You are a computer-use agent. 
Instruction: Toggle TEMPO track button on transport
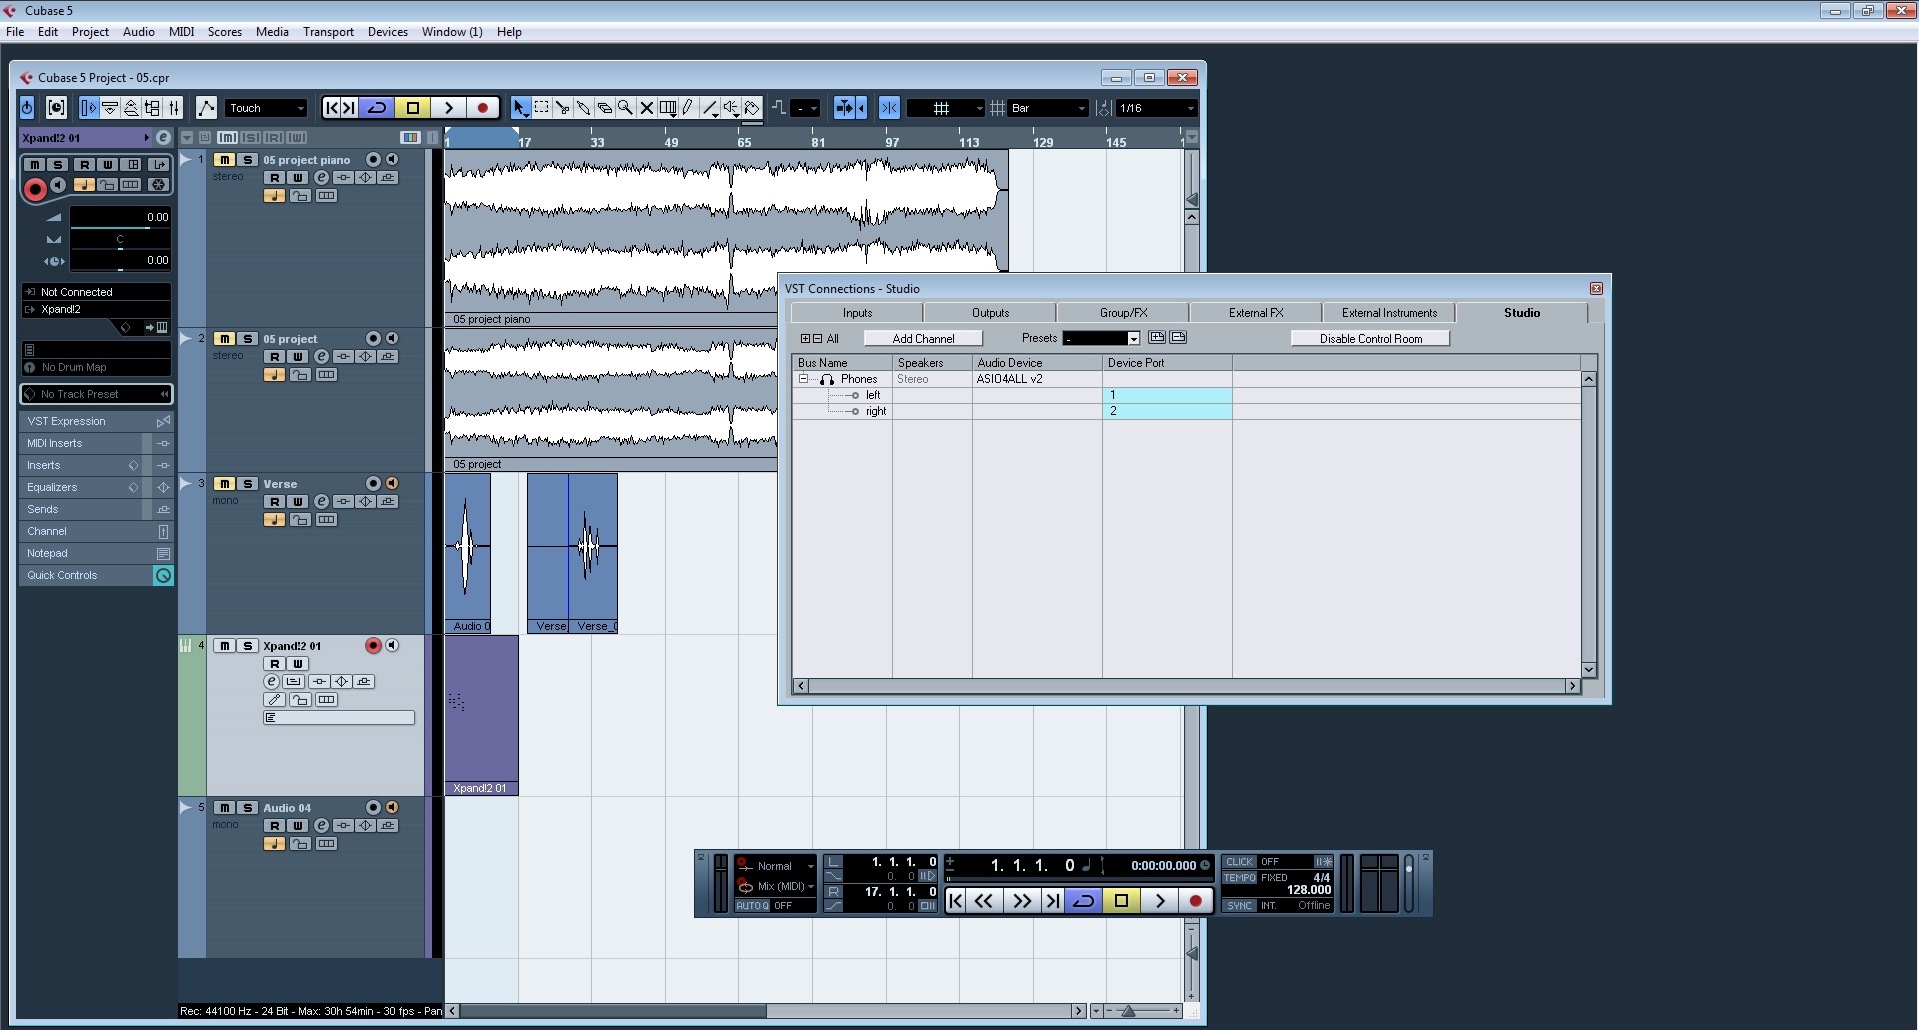pos(1239,878)
